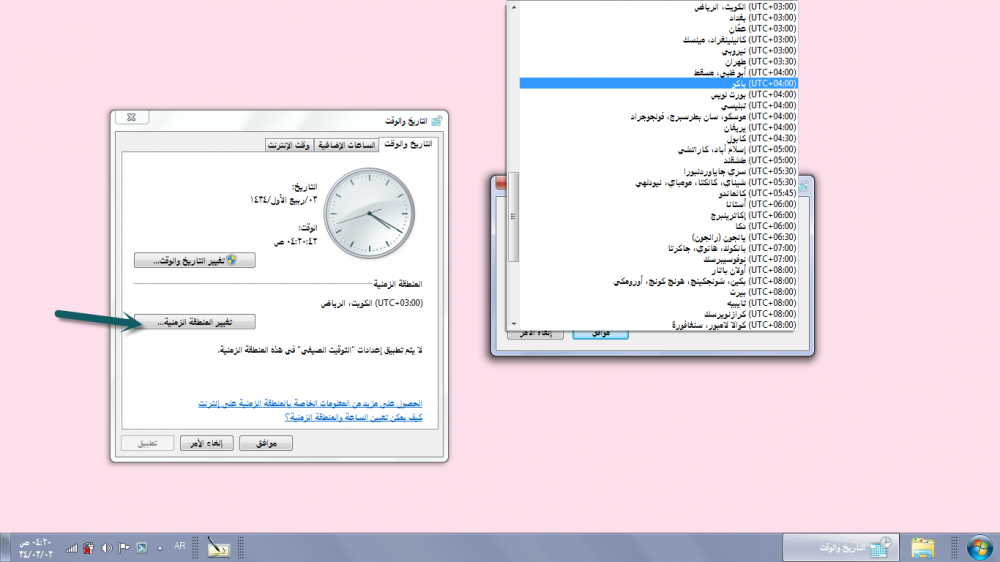Pick (UTC+04:30) كابول time zone entry
This screenshot has height=562, width=1000.
tap(657, 138)
